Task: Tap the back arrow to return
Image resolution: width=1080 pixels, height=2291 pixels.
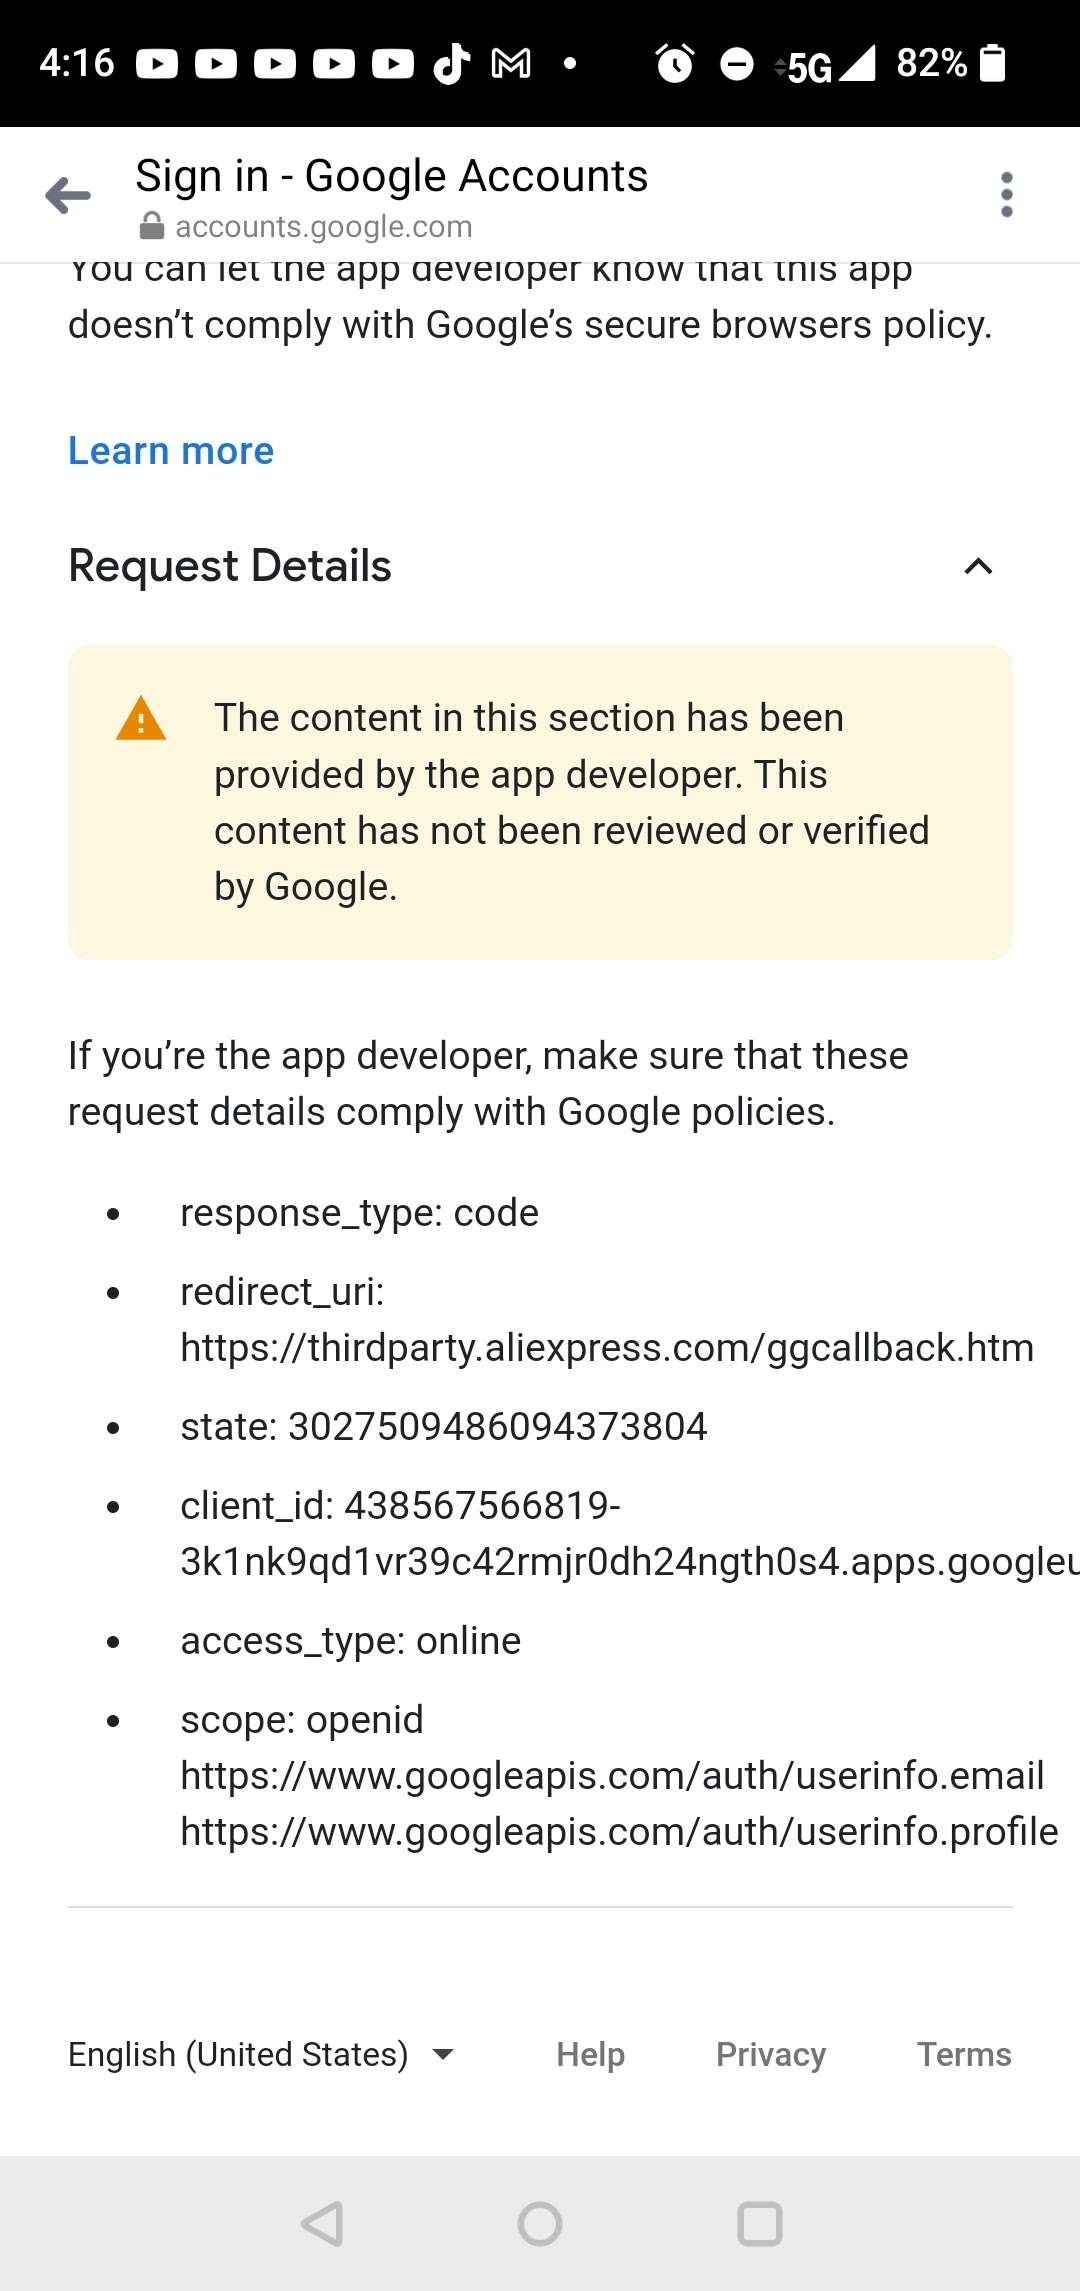Action: 66,195
